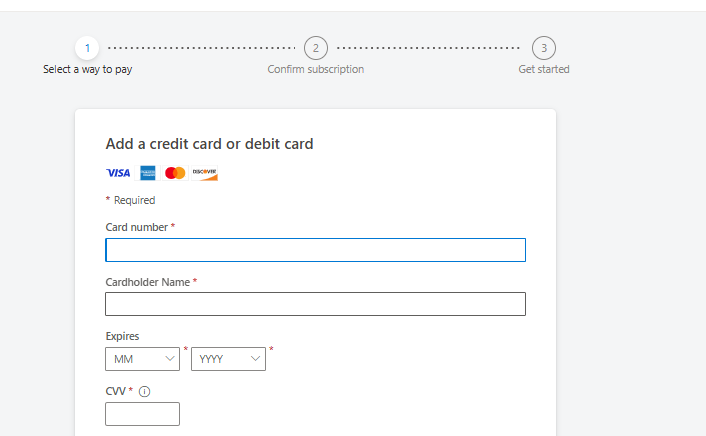
Task: Focus the Card number input field
Action: pos(315,250)
